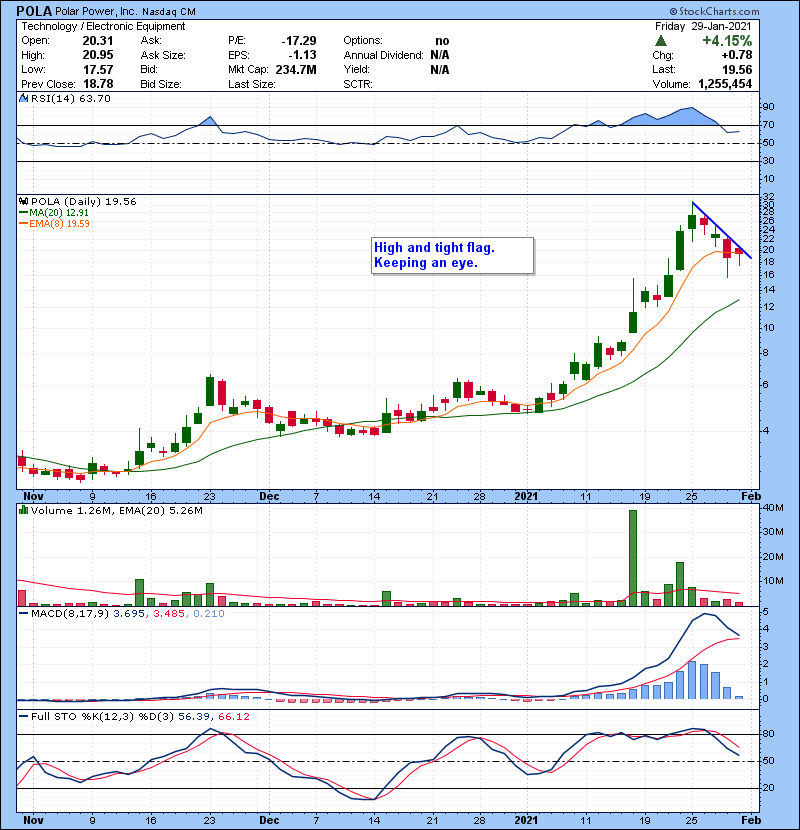This screenshot has width=800, height=830.
Task: Click the RSI panel chart icon
Action: coord(23,98)
